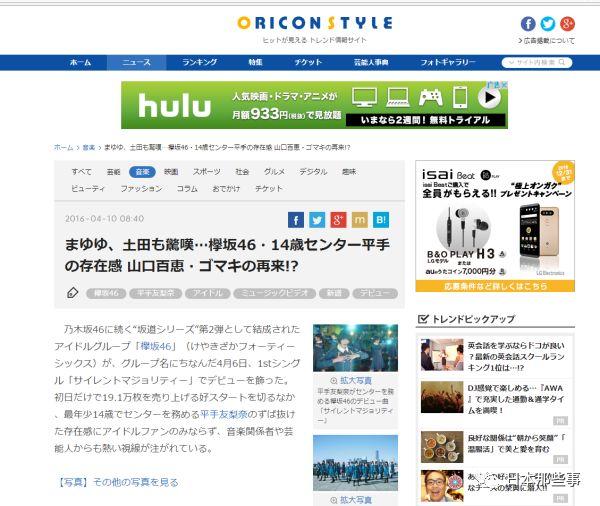The width and height of the screenshot is (600, 506).
Task: Select the 映画 news category
Action: coord(171,172)
